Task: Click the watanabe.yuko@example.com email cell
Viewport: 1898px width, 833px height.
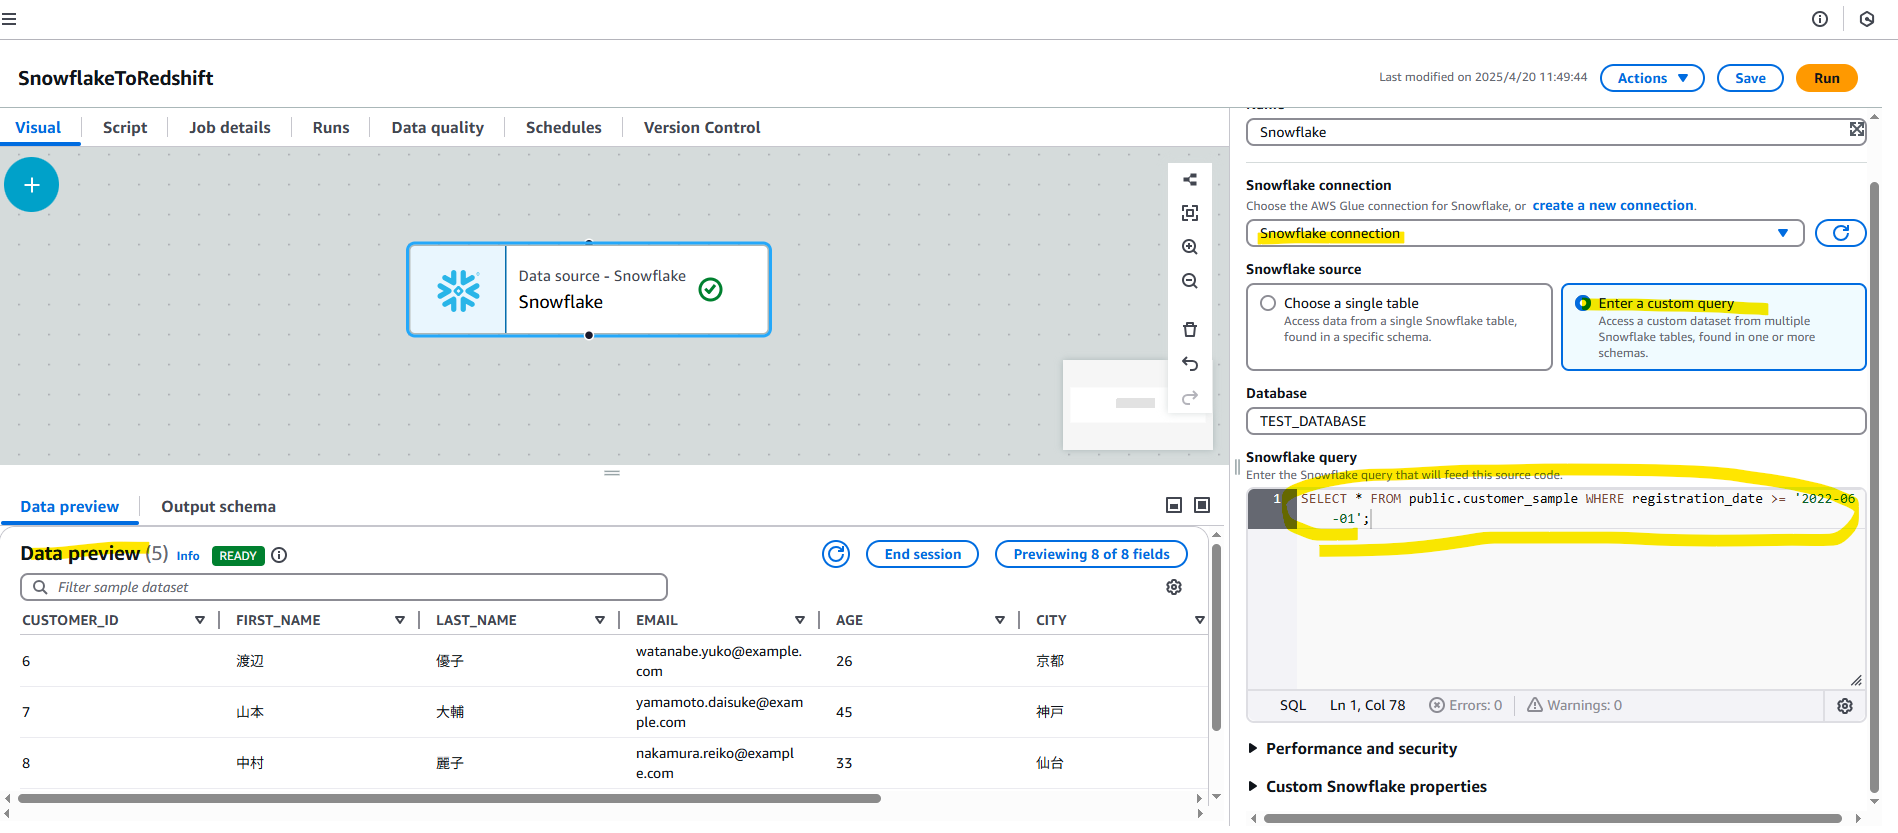Action: [x=719, y=661]
